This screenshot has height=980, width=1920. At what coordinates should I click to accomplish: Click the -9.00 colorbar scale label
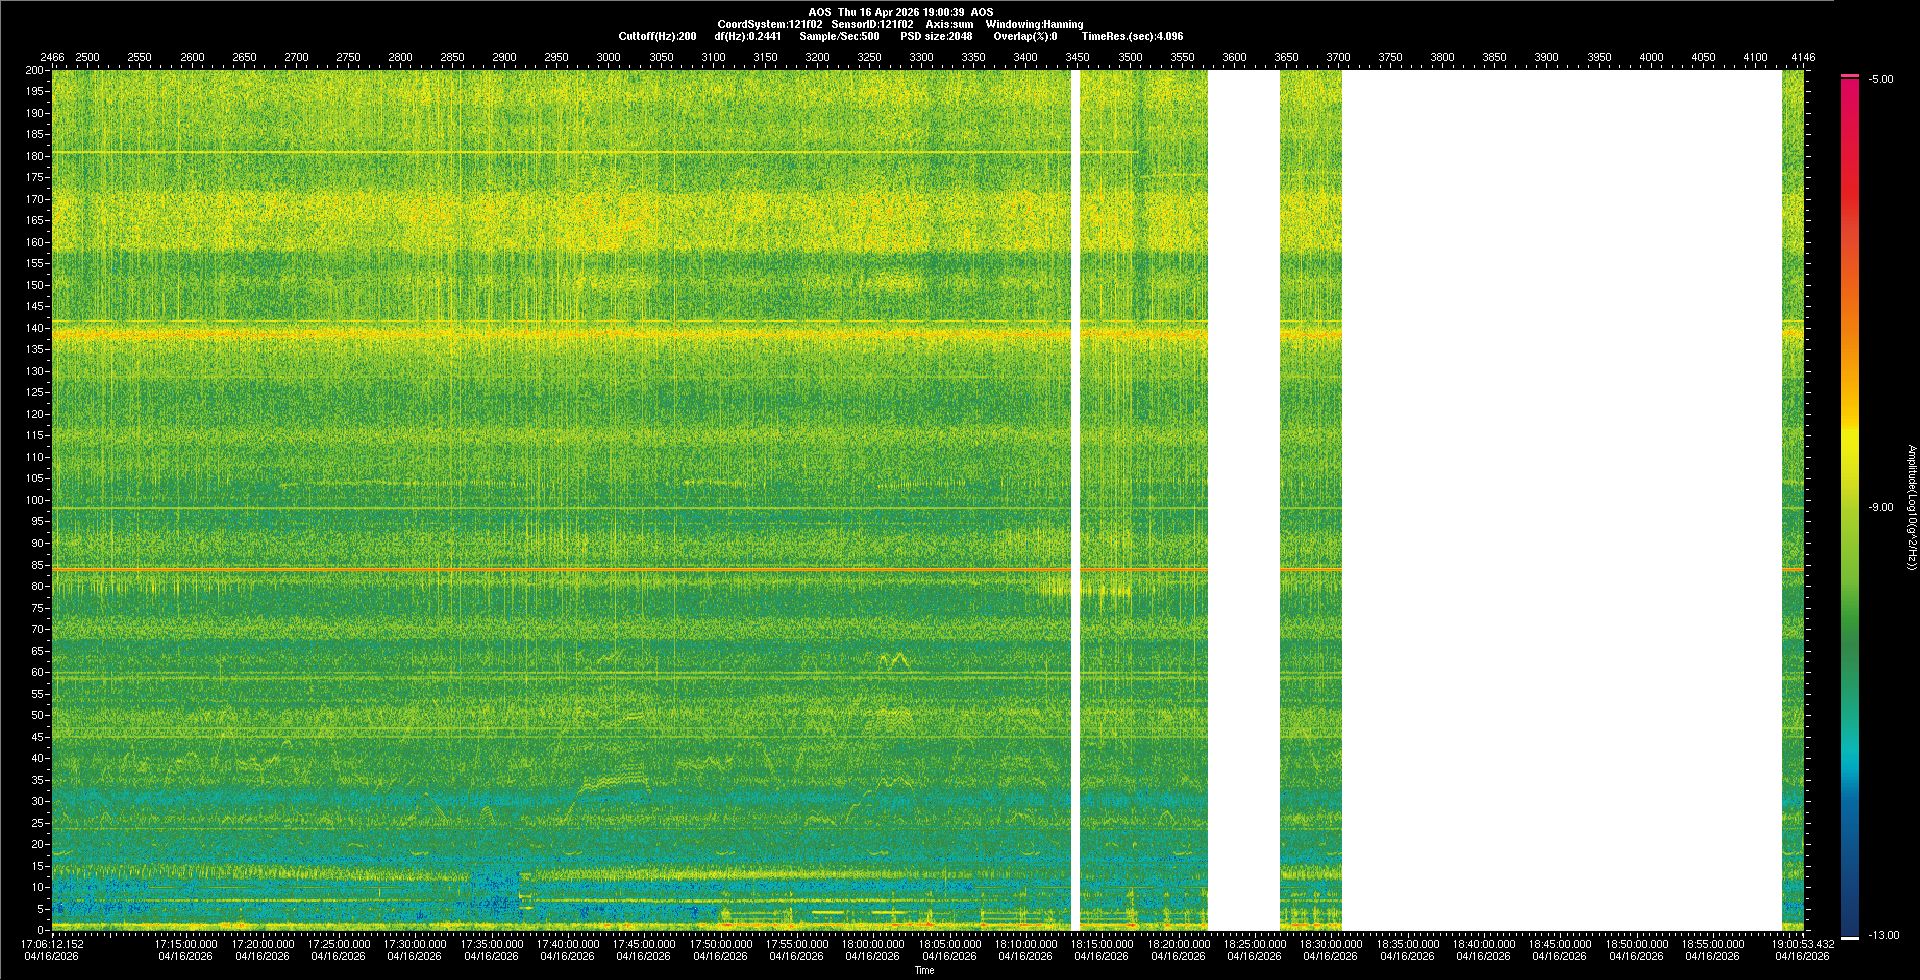pyautogui.click(x=1880, y=508)
